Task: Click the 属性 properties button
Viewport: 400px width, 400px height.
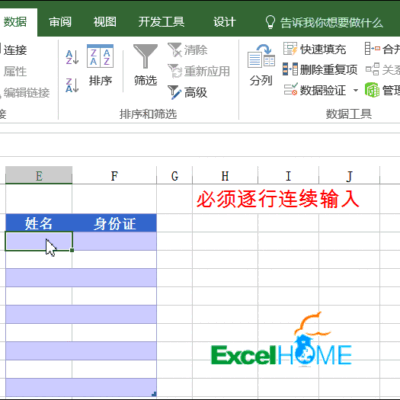Action: [x=15, y=71]
